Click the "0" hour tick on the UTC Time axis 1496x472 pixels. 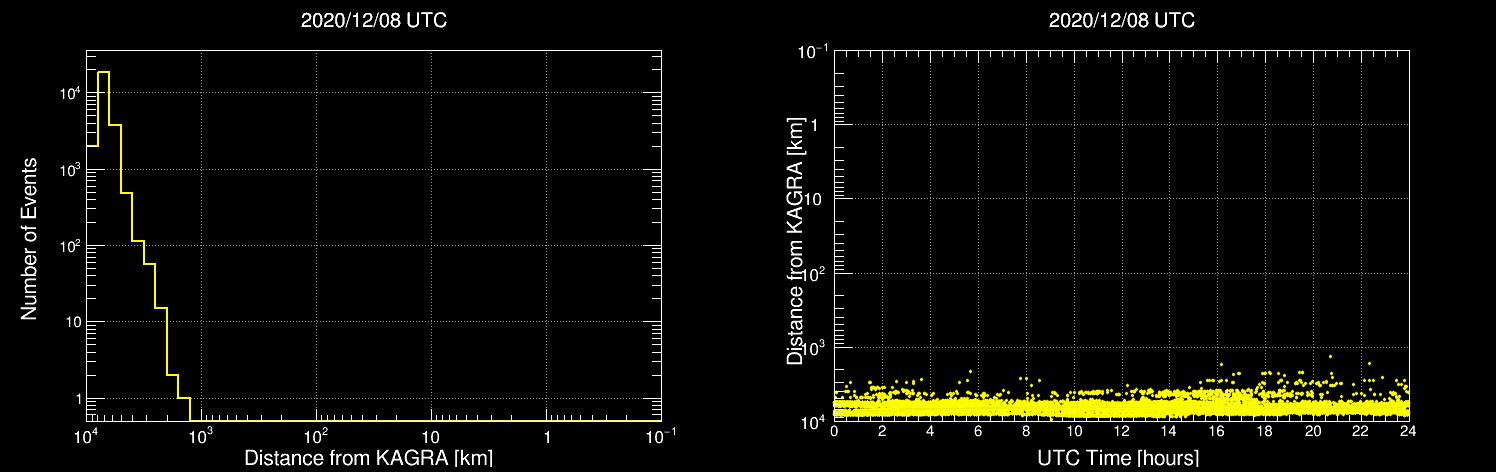pos(834,432)
